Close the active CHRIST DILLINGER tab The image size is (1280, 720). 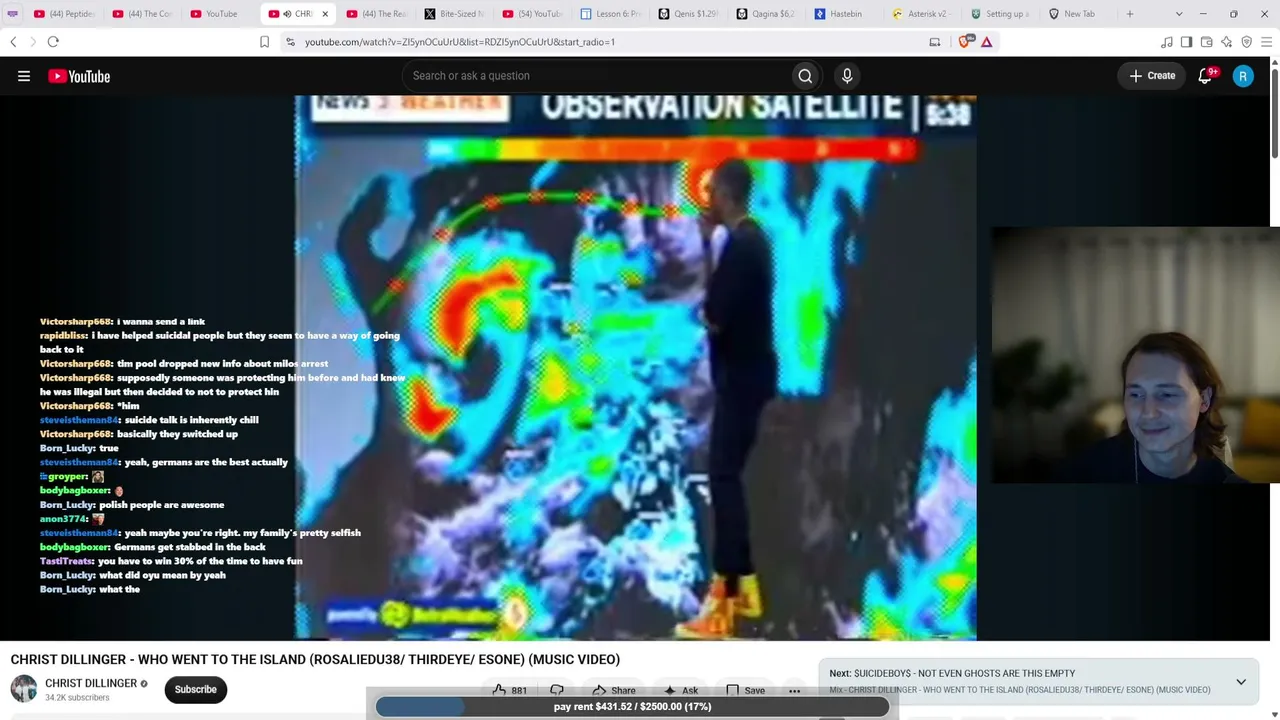pos(324,14)
